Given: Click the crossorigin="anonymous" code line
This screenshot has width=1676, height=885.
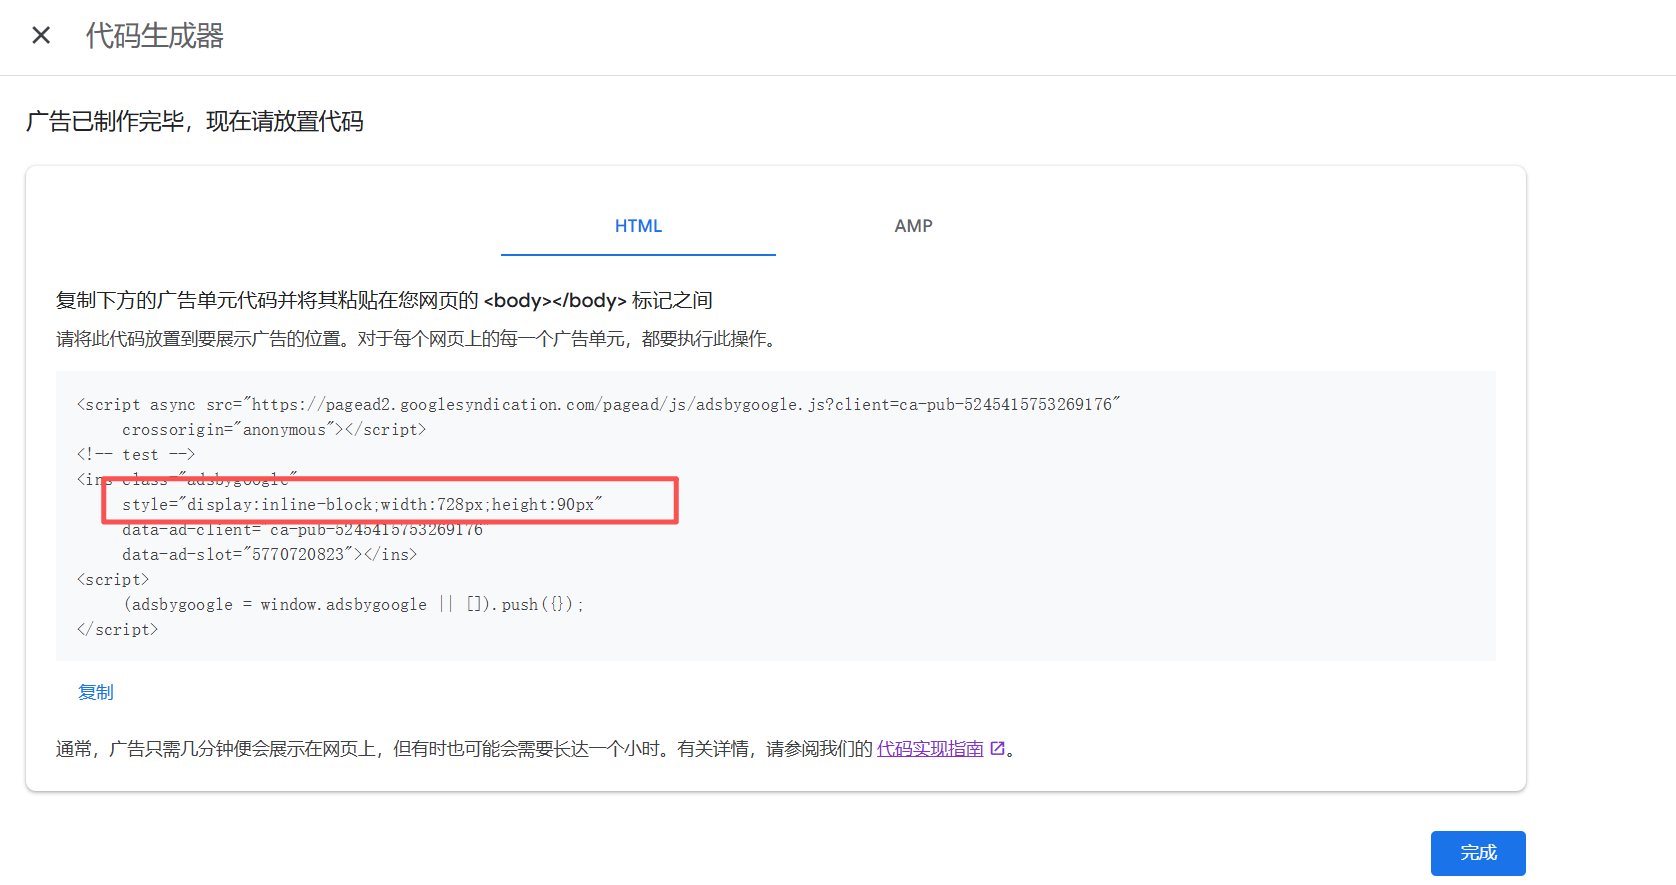Looking at the screenshot, I should (274, 430).
